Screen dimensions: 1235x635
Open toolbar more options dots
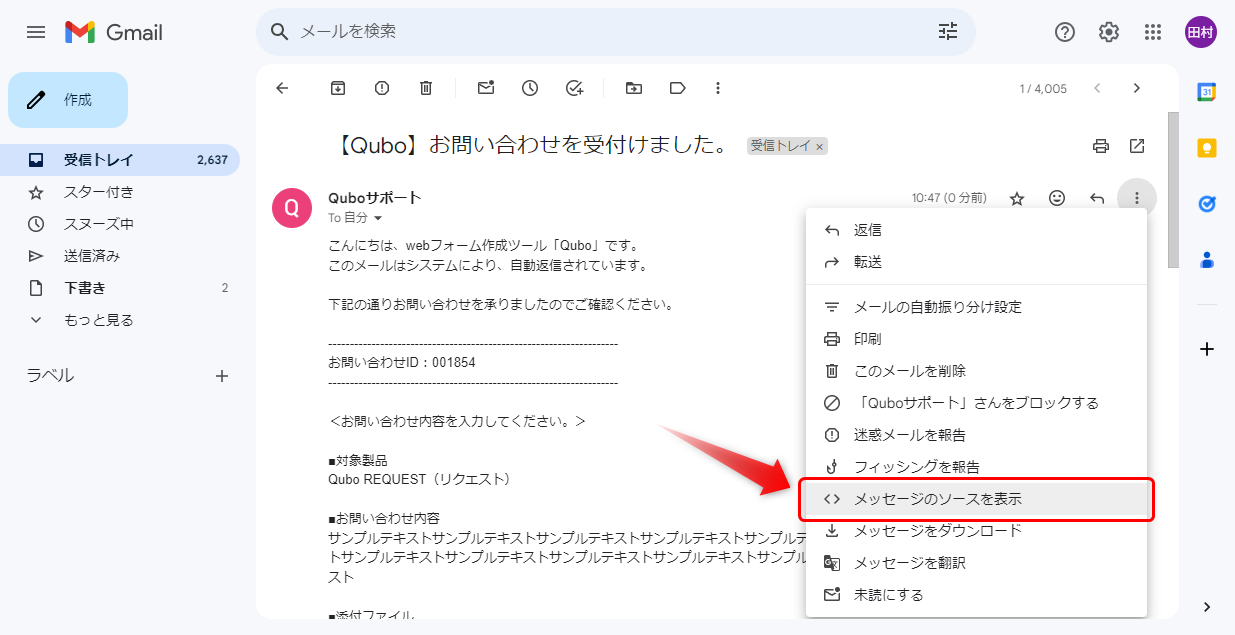click(x=718, y=88)
